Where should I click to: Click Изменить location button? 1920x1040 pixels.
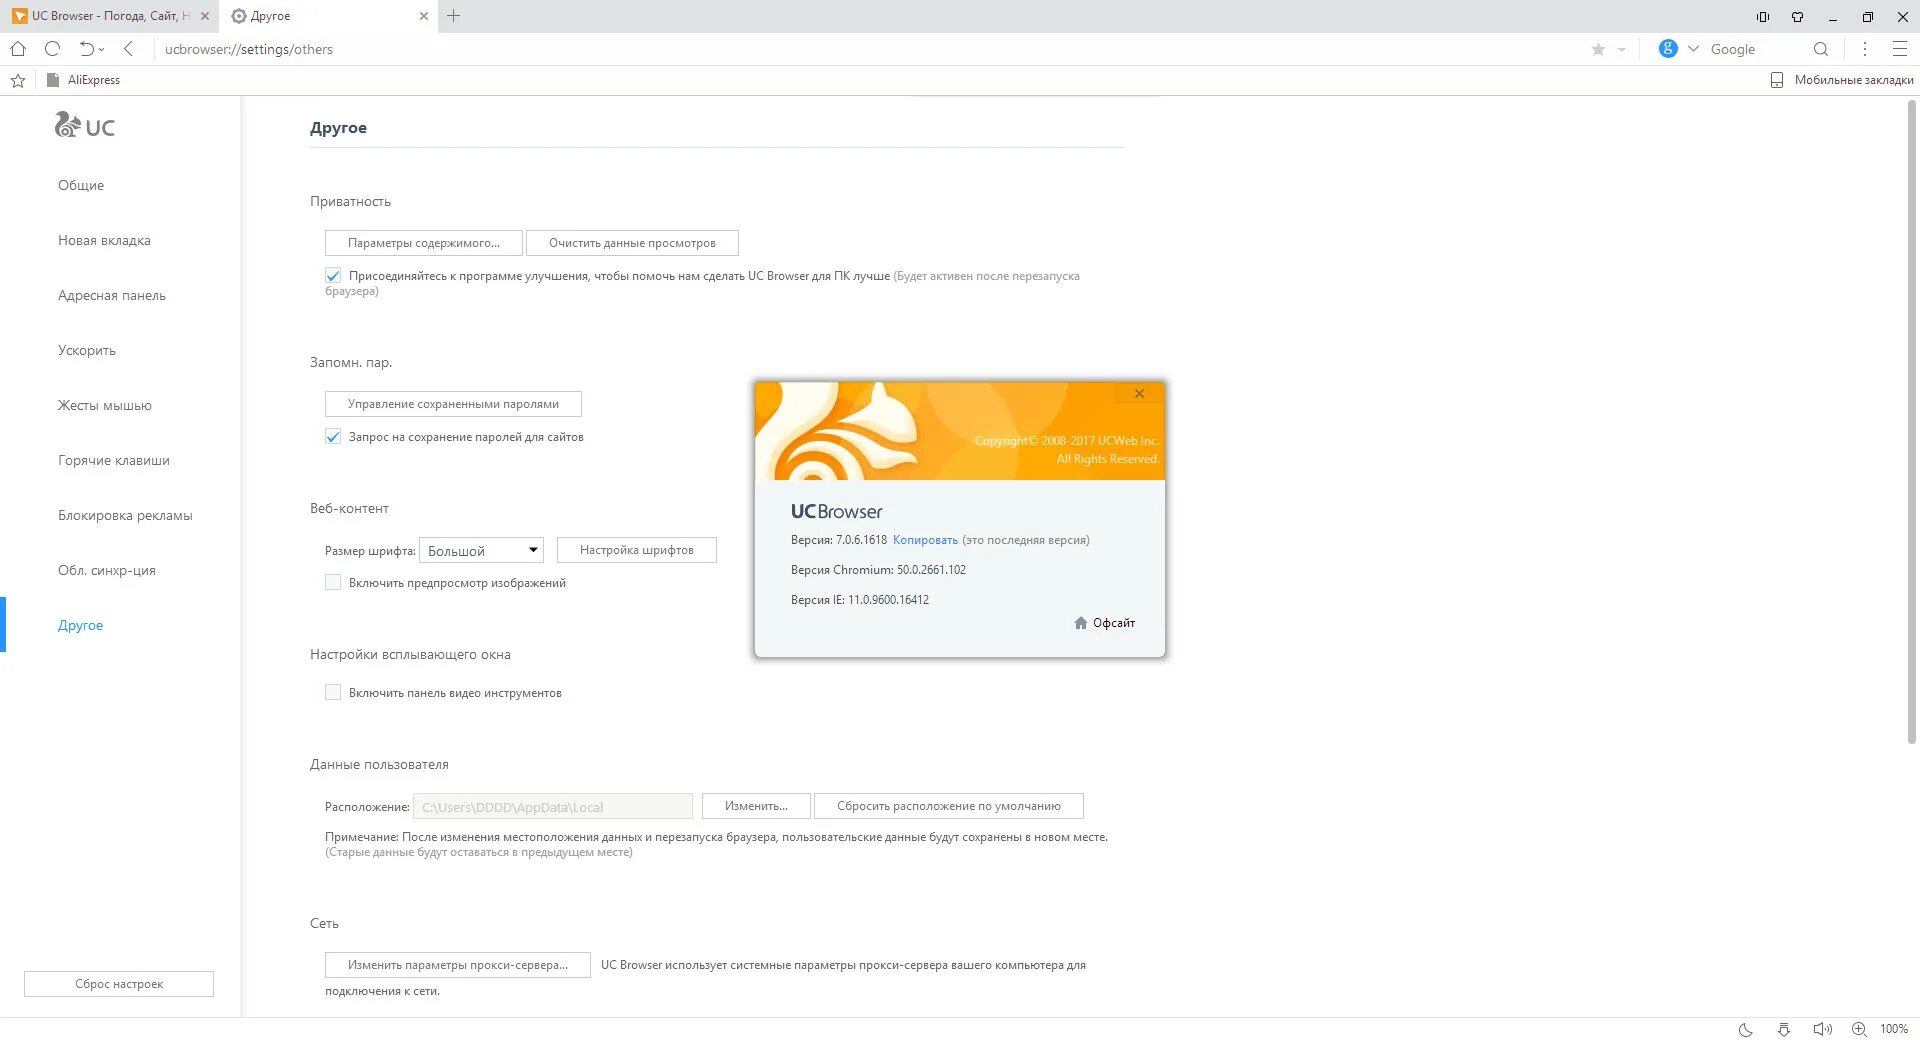tap(756, 806)
